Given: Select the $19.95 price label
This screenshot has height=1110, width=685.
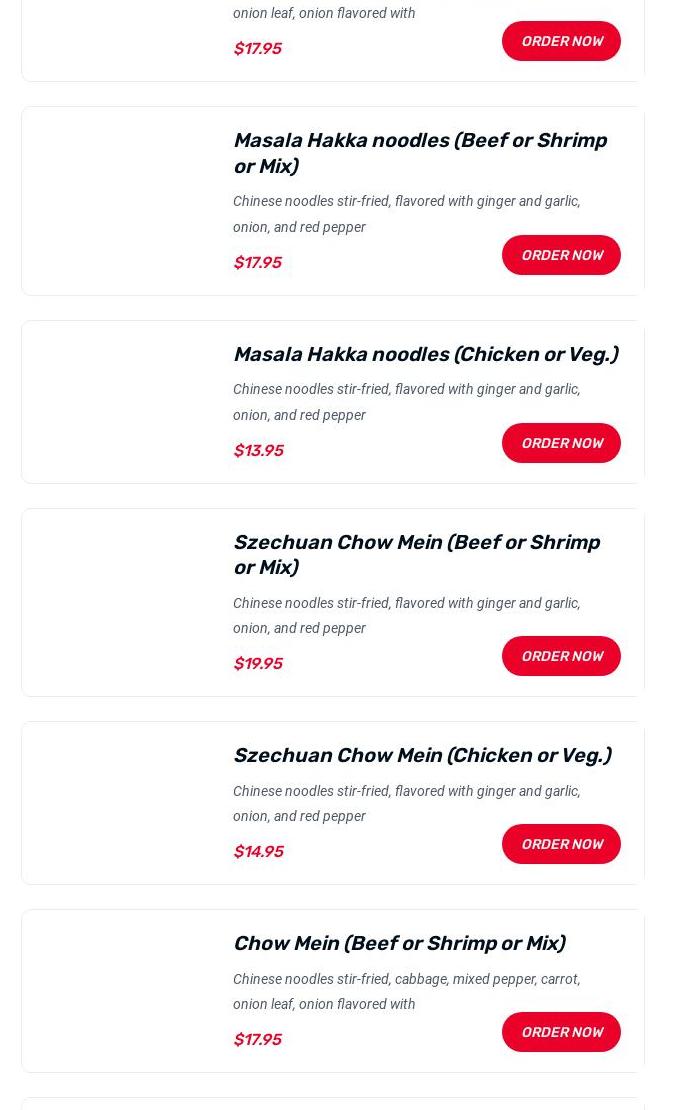Looking at the screenshot, I should 258,663.
